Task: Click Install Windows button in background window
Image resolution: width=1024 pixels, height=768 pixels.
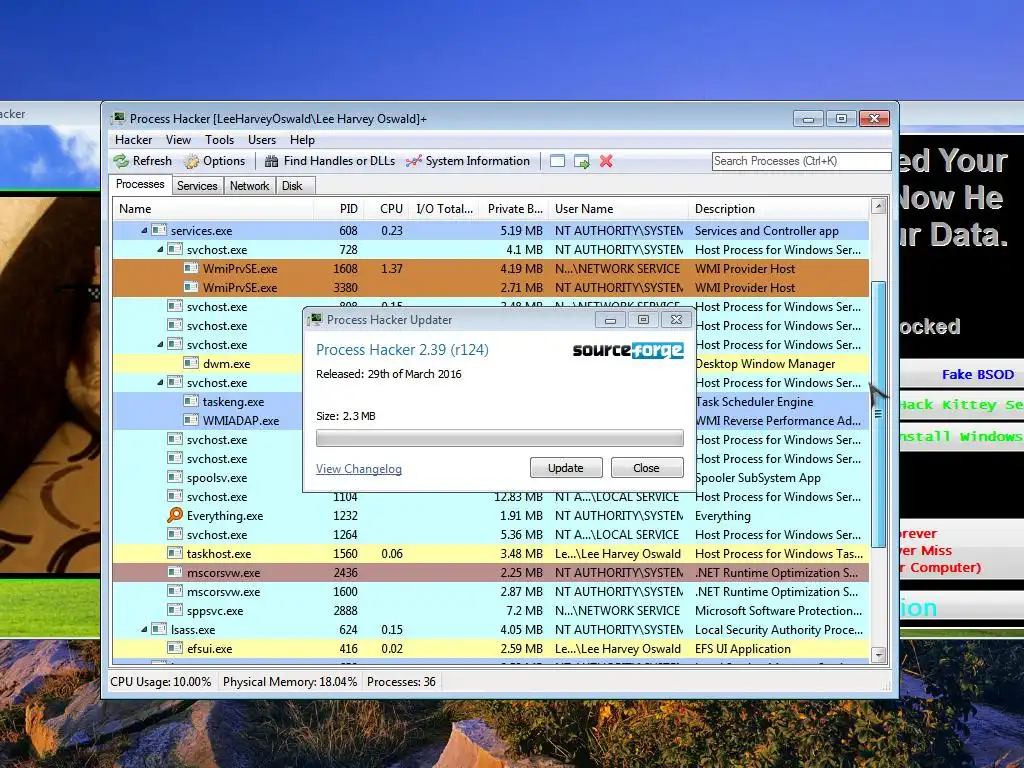Action: 961,436
